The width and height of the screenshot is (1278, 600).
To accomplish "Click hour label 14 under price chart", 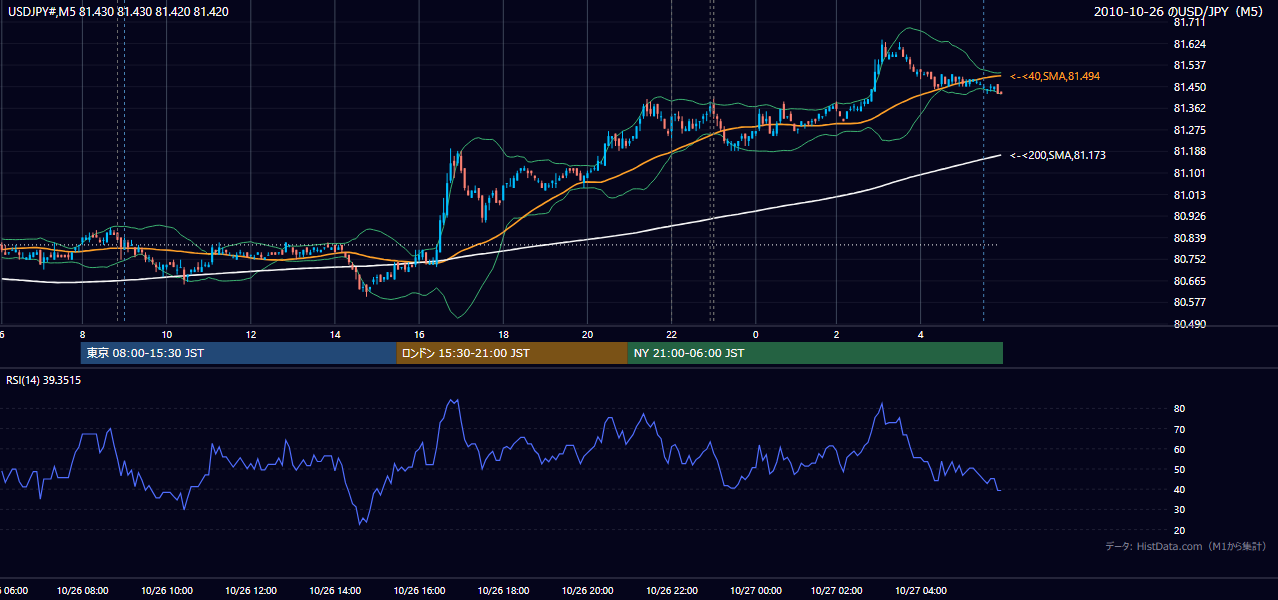I will pos(335,334).
